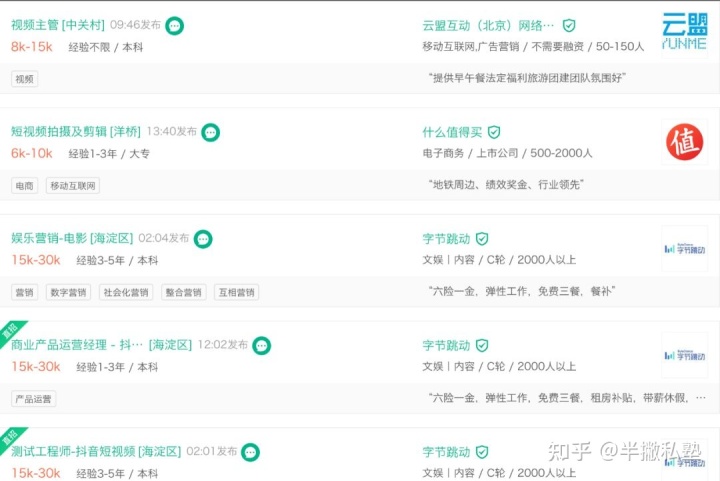Screen dimensions: 720x481
Task: Click benefits text 六险一金, 弹性工作, 免费三餐, 餐补
Action: click(522, 291)
